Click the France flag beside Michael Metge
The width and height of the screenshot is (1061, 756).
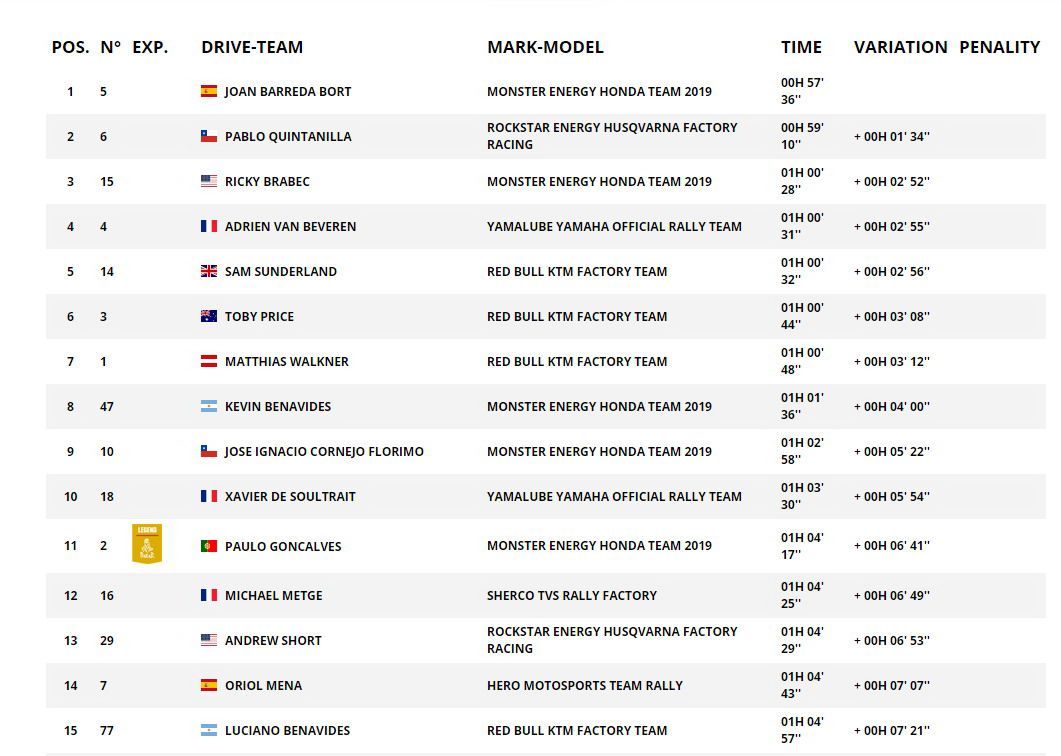point(209,595)
